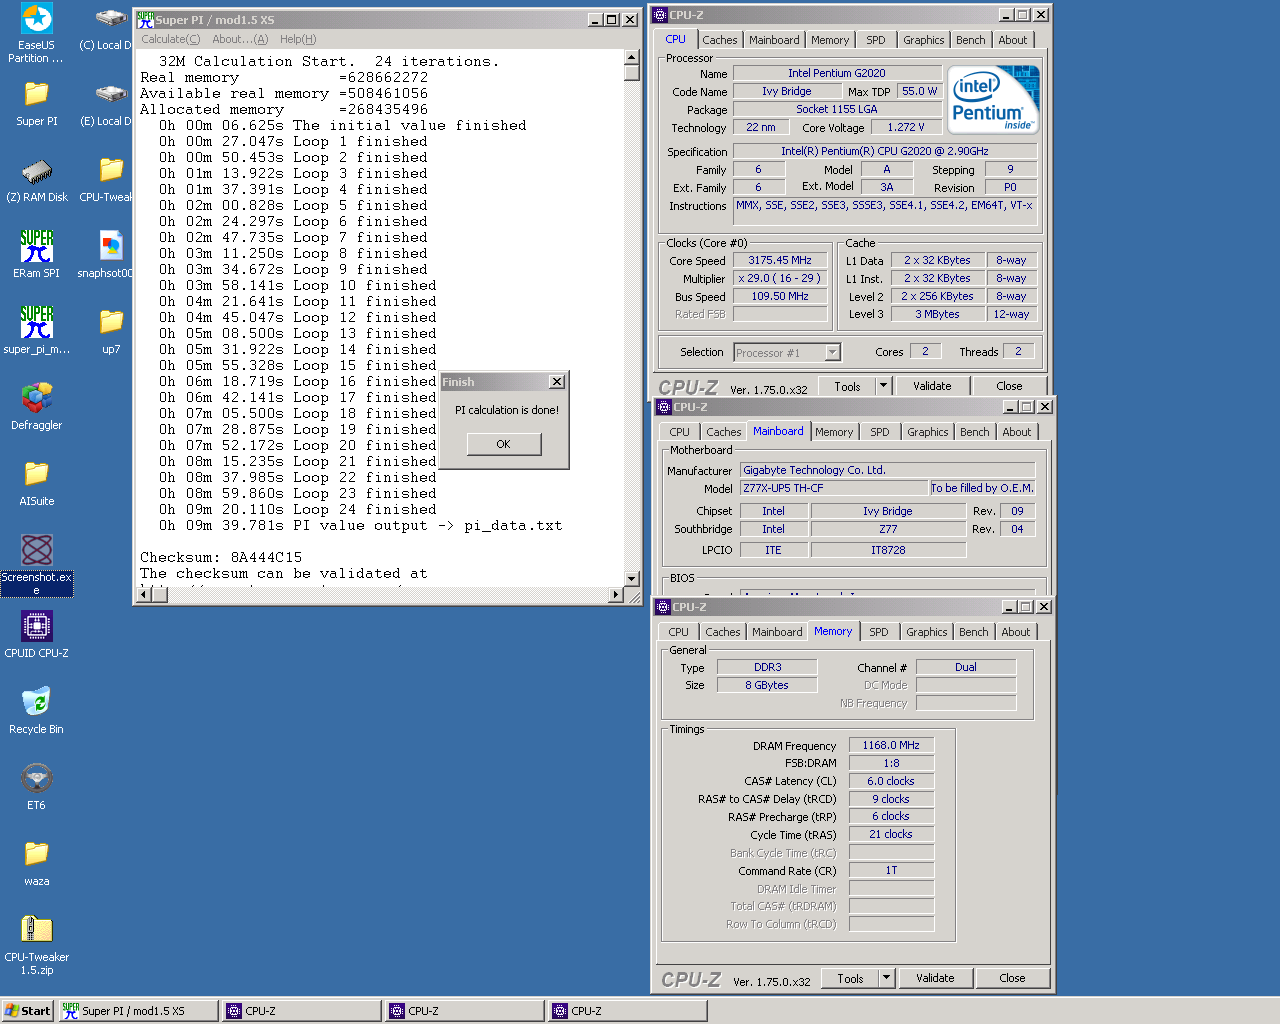Launch the super_pi_mod desktop icon
The width and height of the screenshot is (1280, 1024).
(x=37, y=323)
